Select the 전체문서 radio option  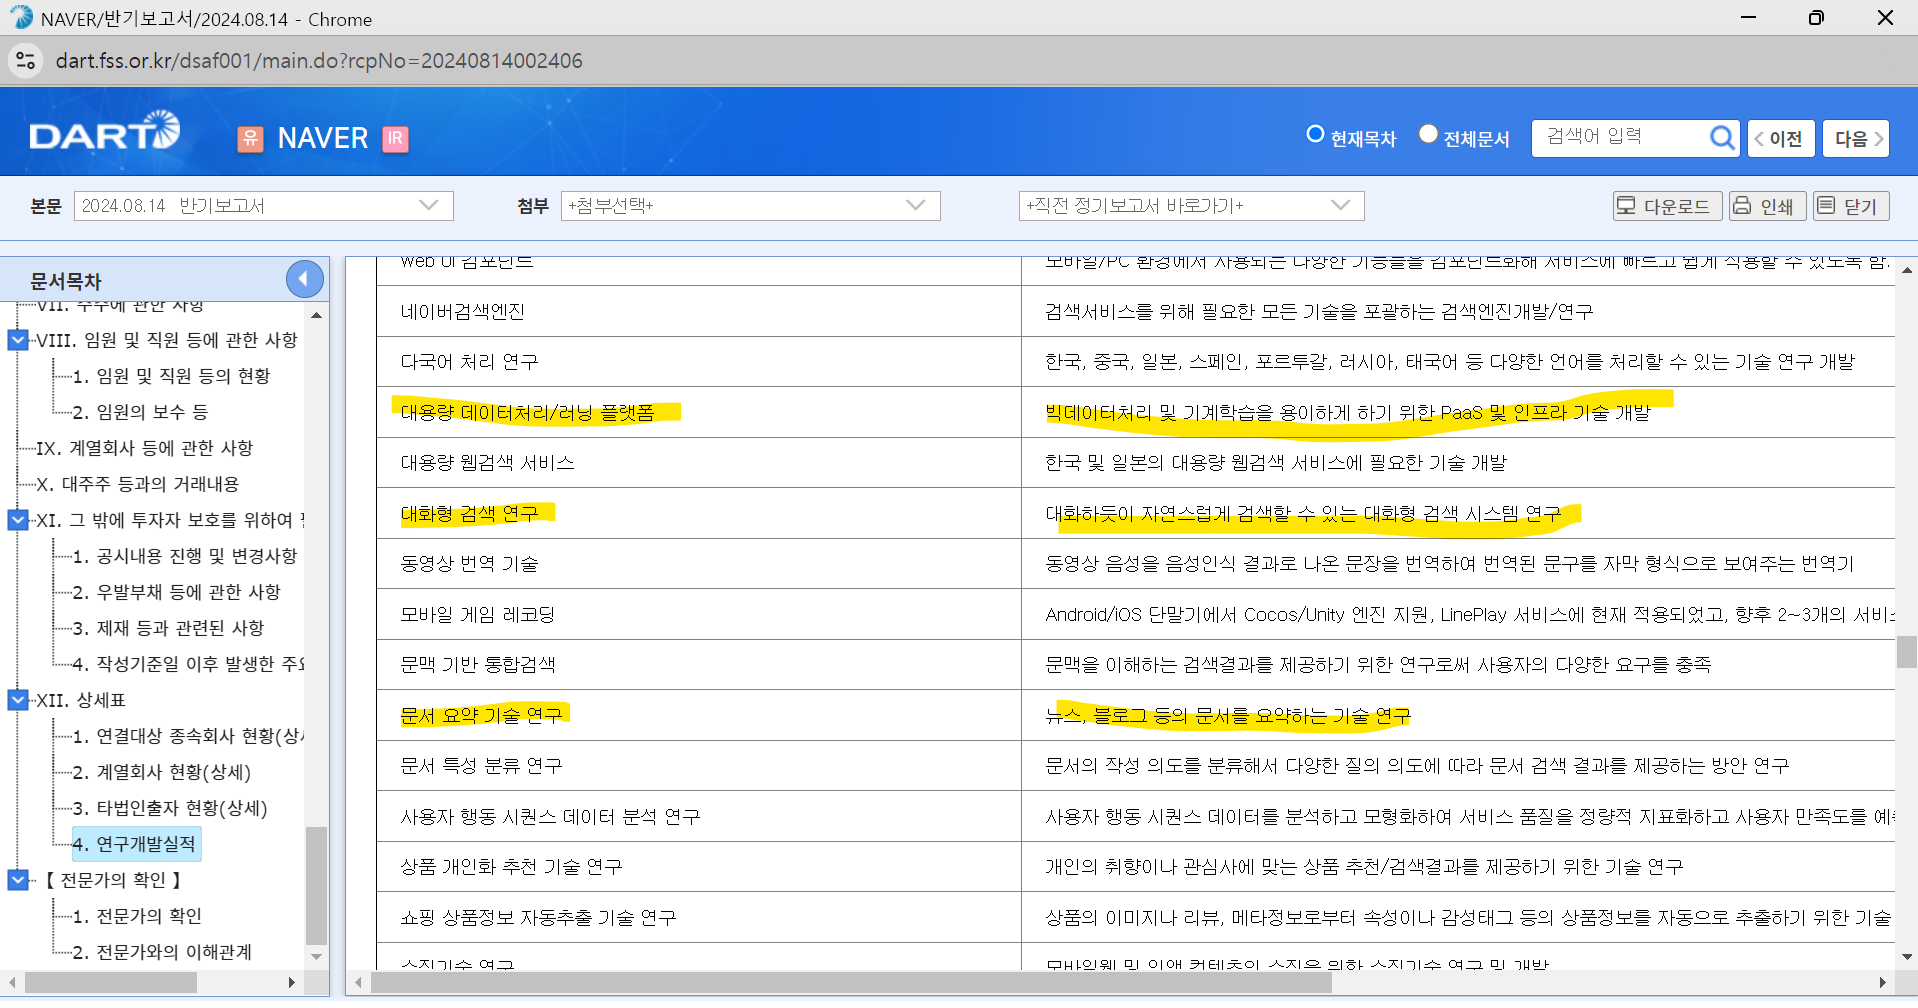pos(1428,134)
